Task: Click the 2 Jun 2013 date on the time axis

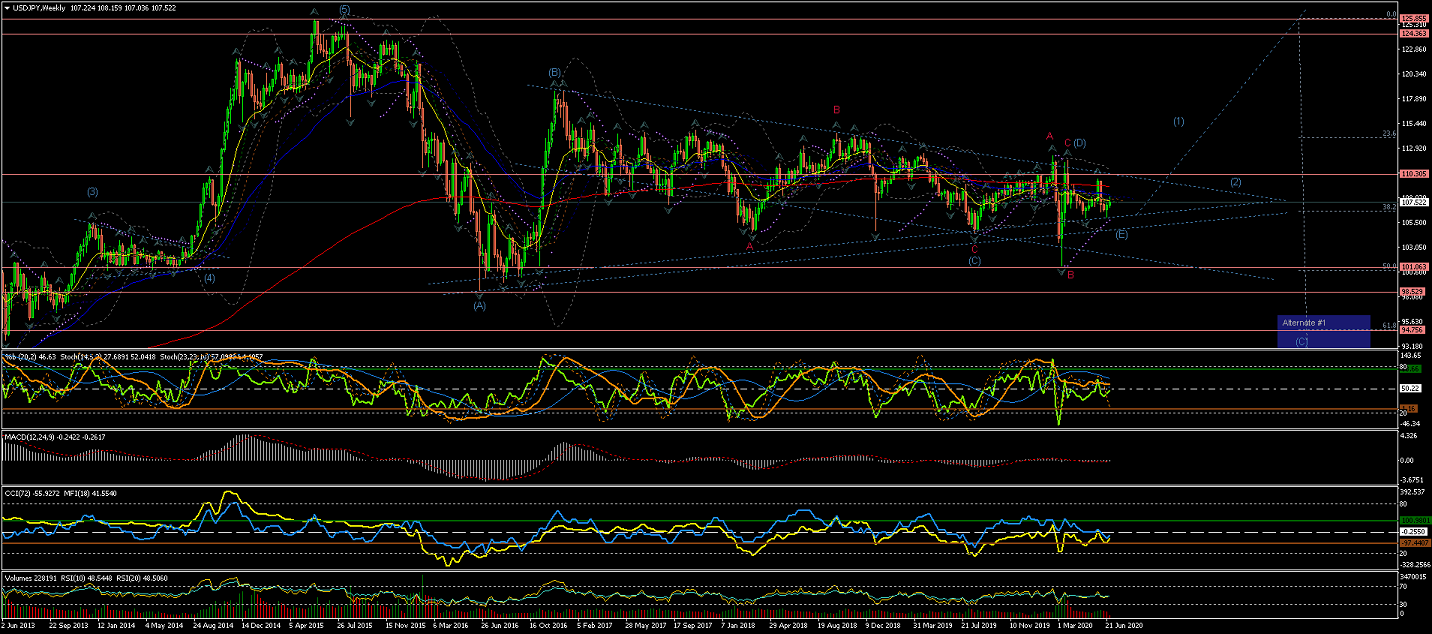Action: tap(22, 625)
